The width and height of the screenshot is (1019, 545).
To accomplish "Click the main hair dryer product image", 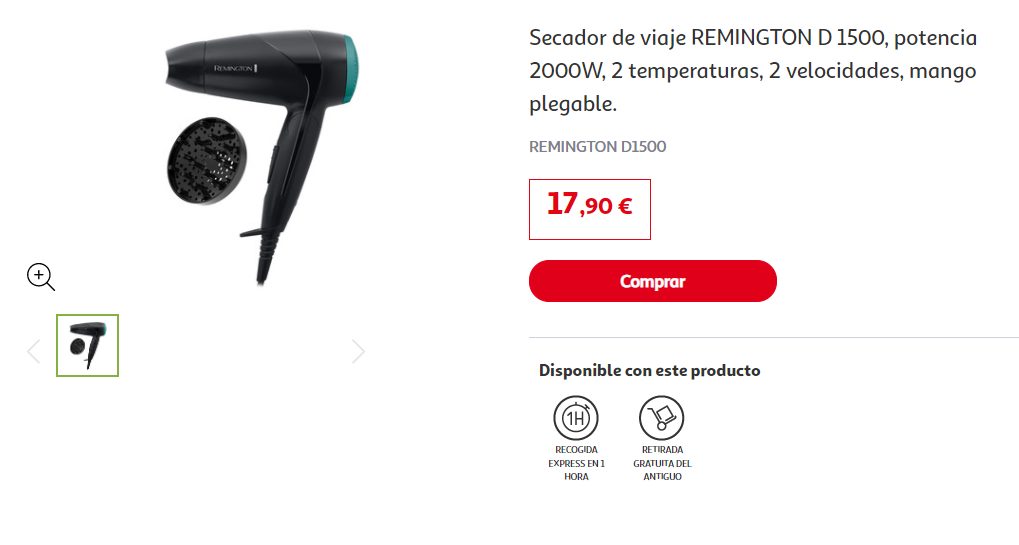I will 262,156.
